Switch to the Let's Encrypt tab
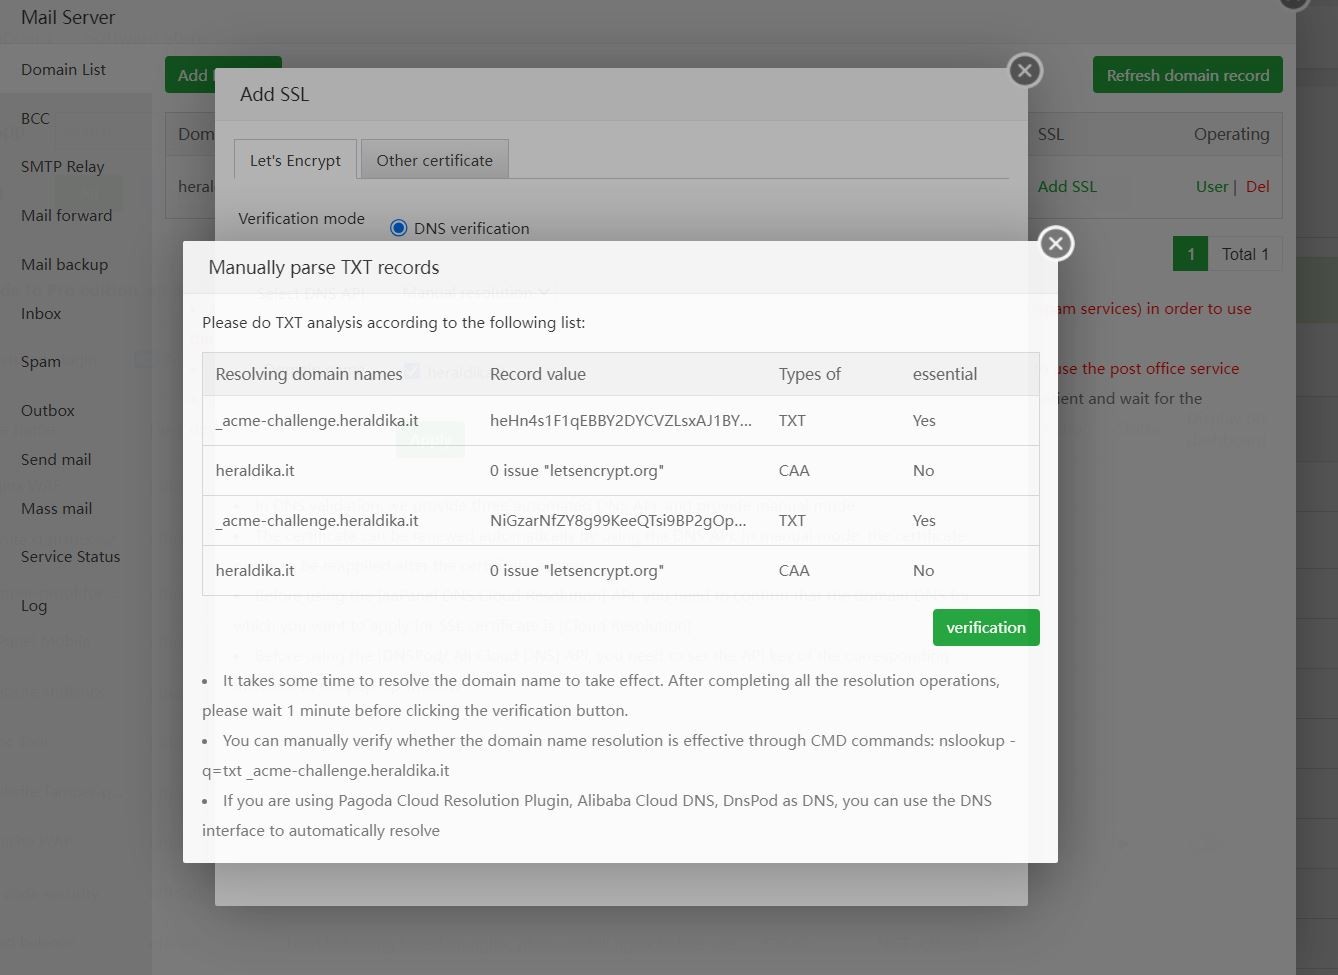This screenshot has width=1338, height=975. [295, 160]
